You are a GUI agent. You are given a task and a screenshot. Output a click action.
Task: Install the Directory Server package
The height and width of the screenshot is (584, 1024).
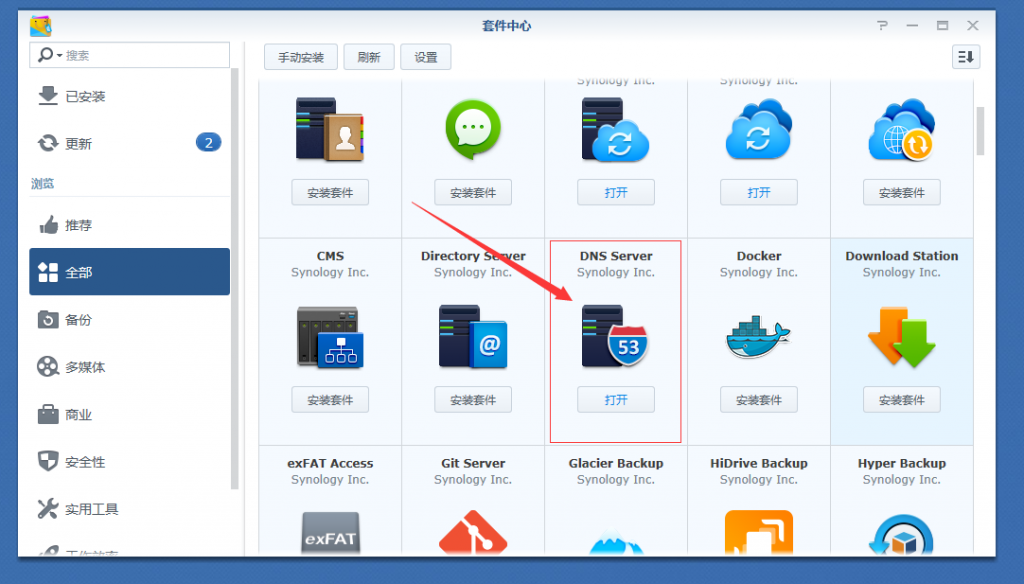(x=473, y=399)
